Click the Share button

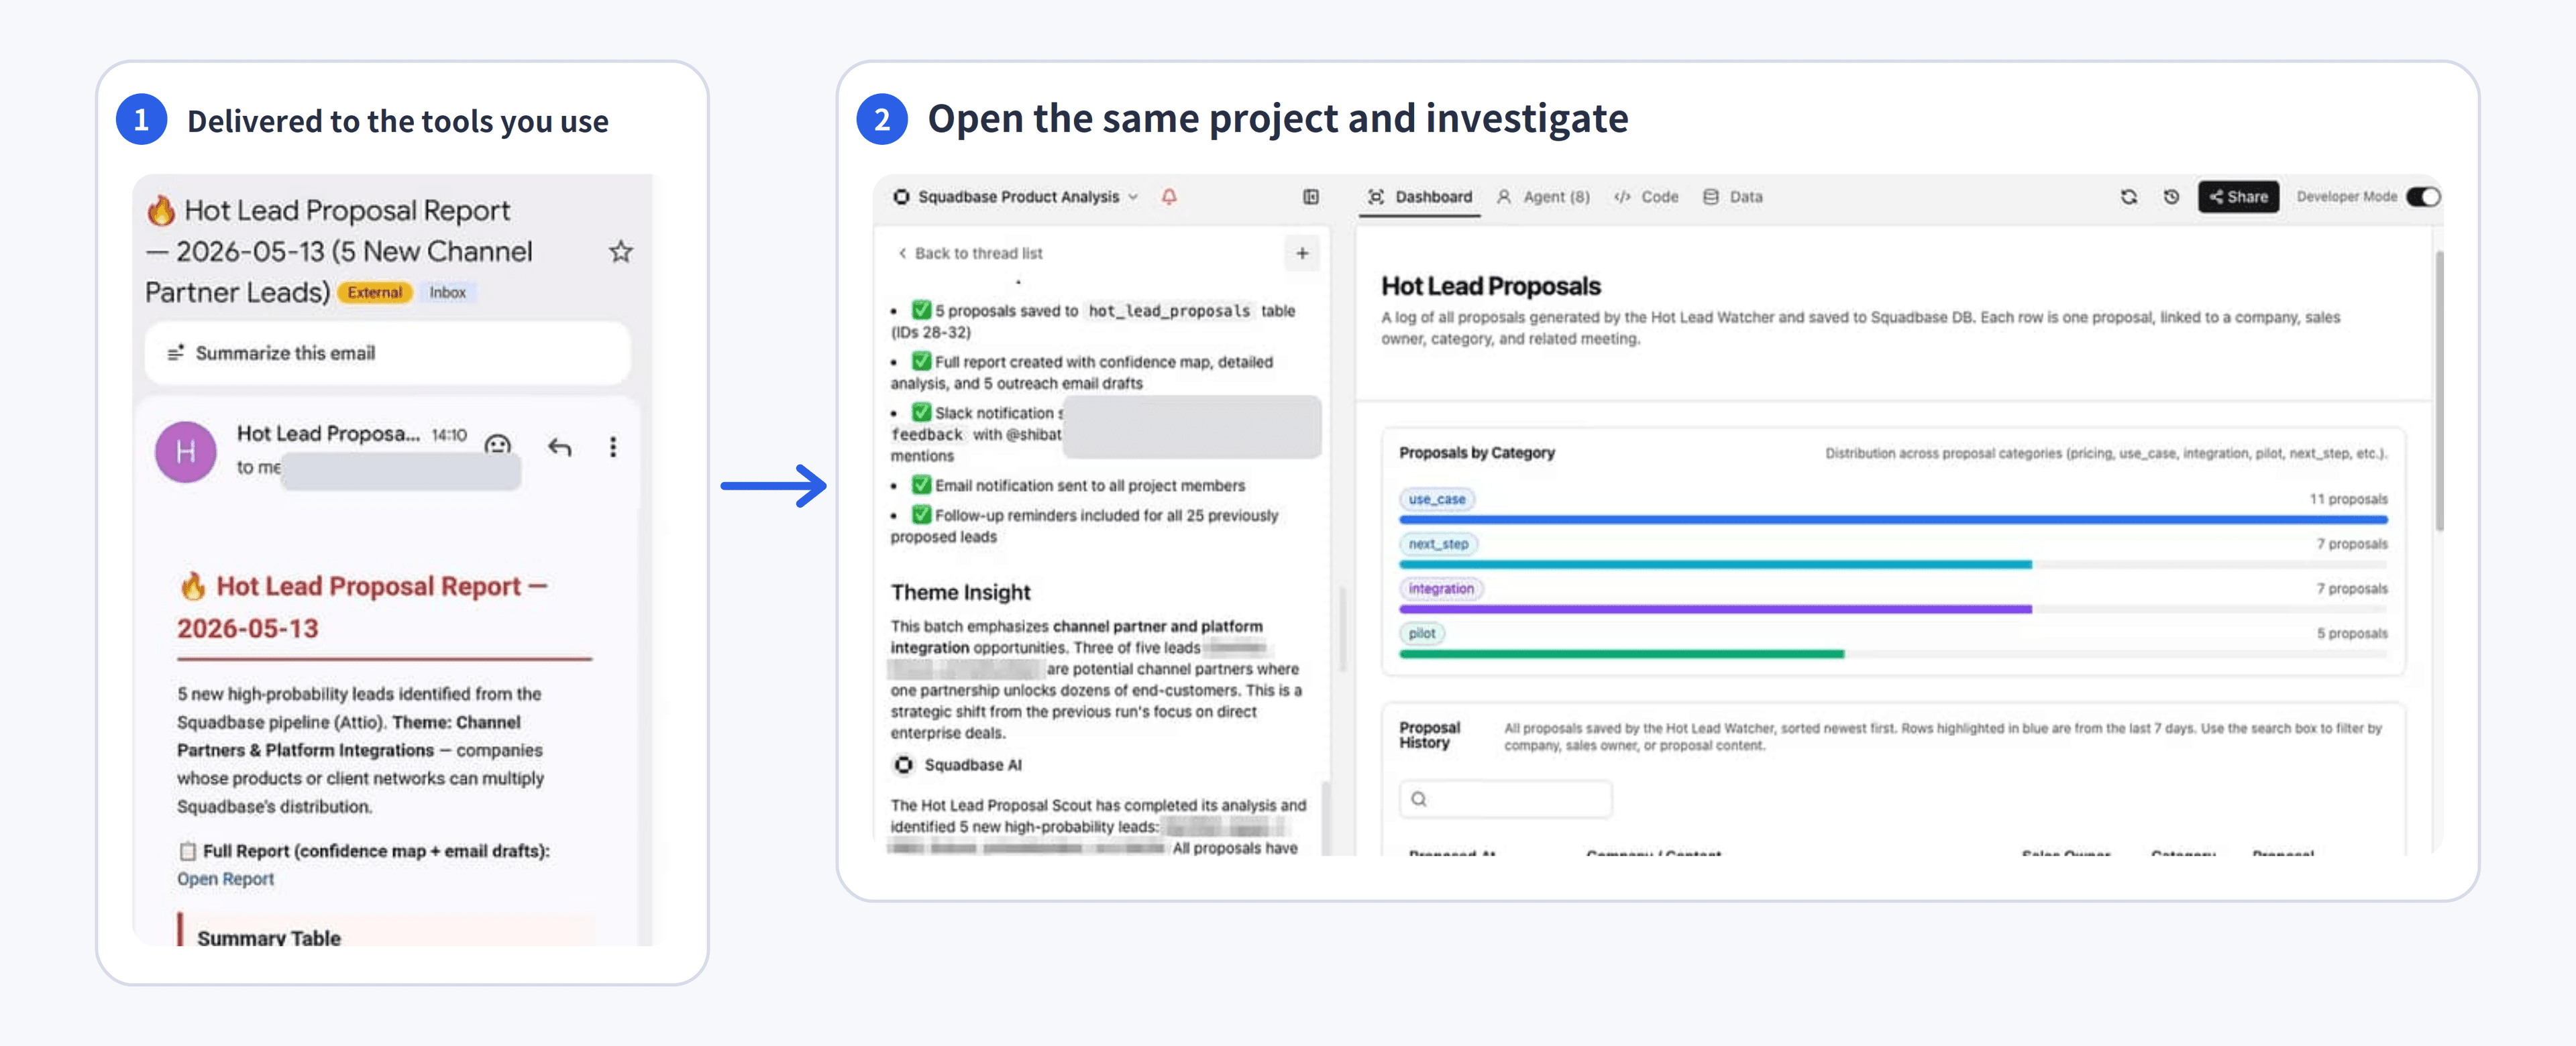click(x=2238, y=197)
